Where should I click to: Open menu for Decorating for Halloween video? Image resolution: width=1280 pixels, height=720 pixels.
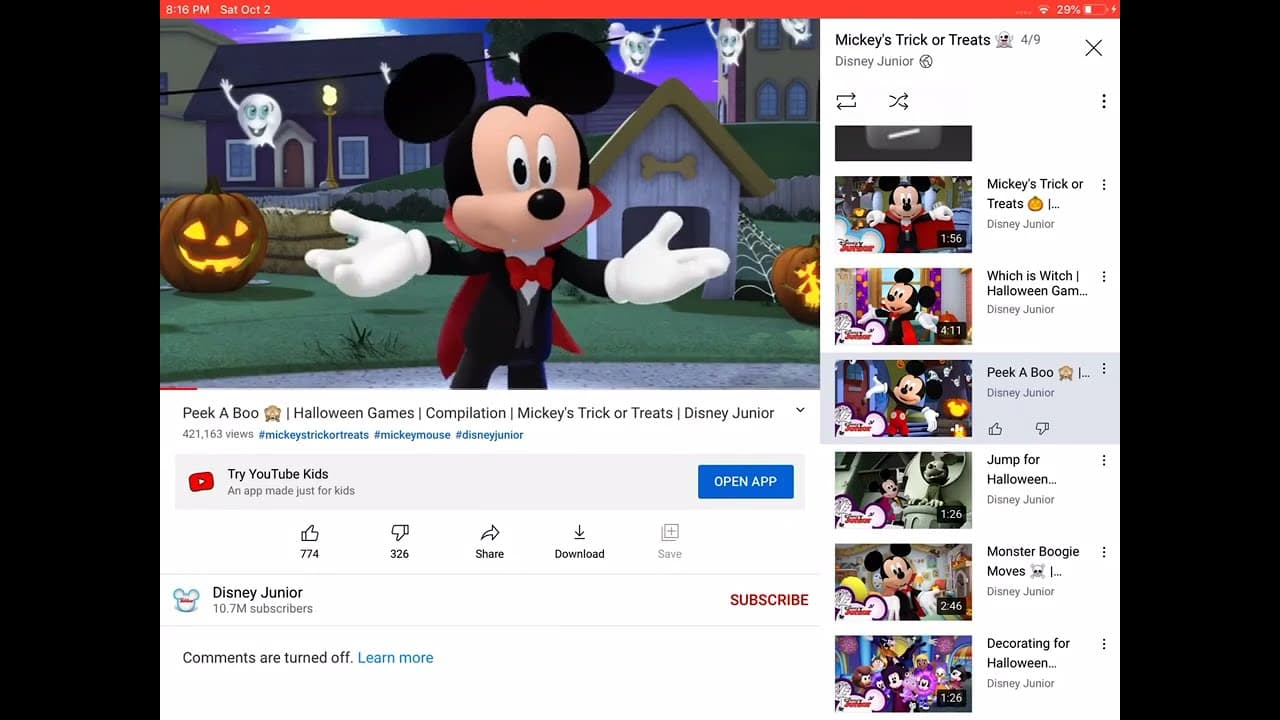click(1104, 645)
